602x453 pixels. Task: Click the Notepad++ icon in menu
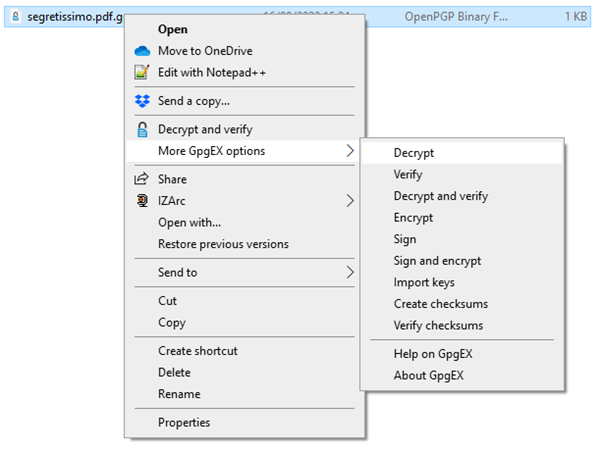click(x=141, y=72)
